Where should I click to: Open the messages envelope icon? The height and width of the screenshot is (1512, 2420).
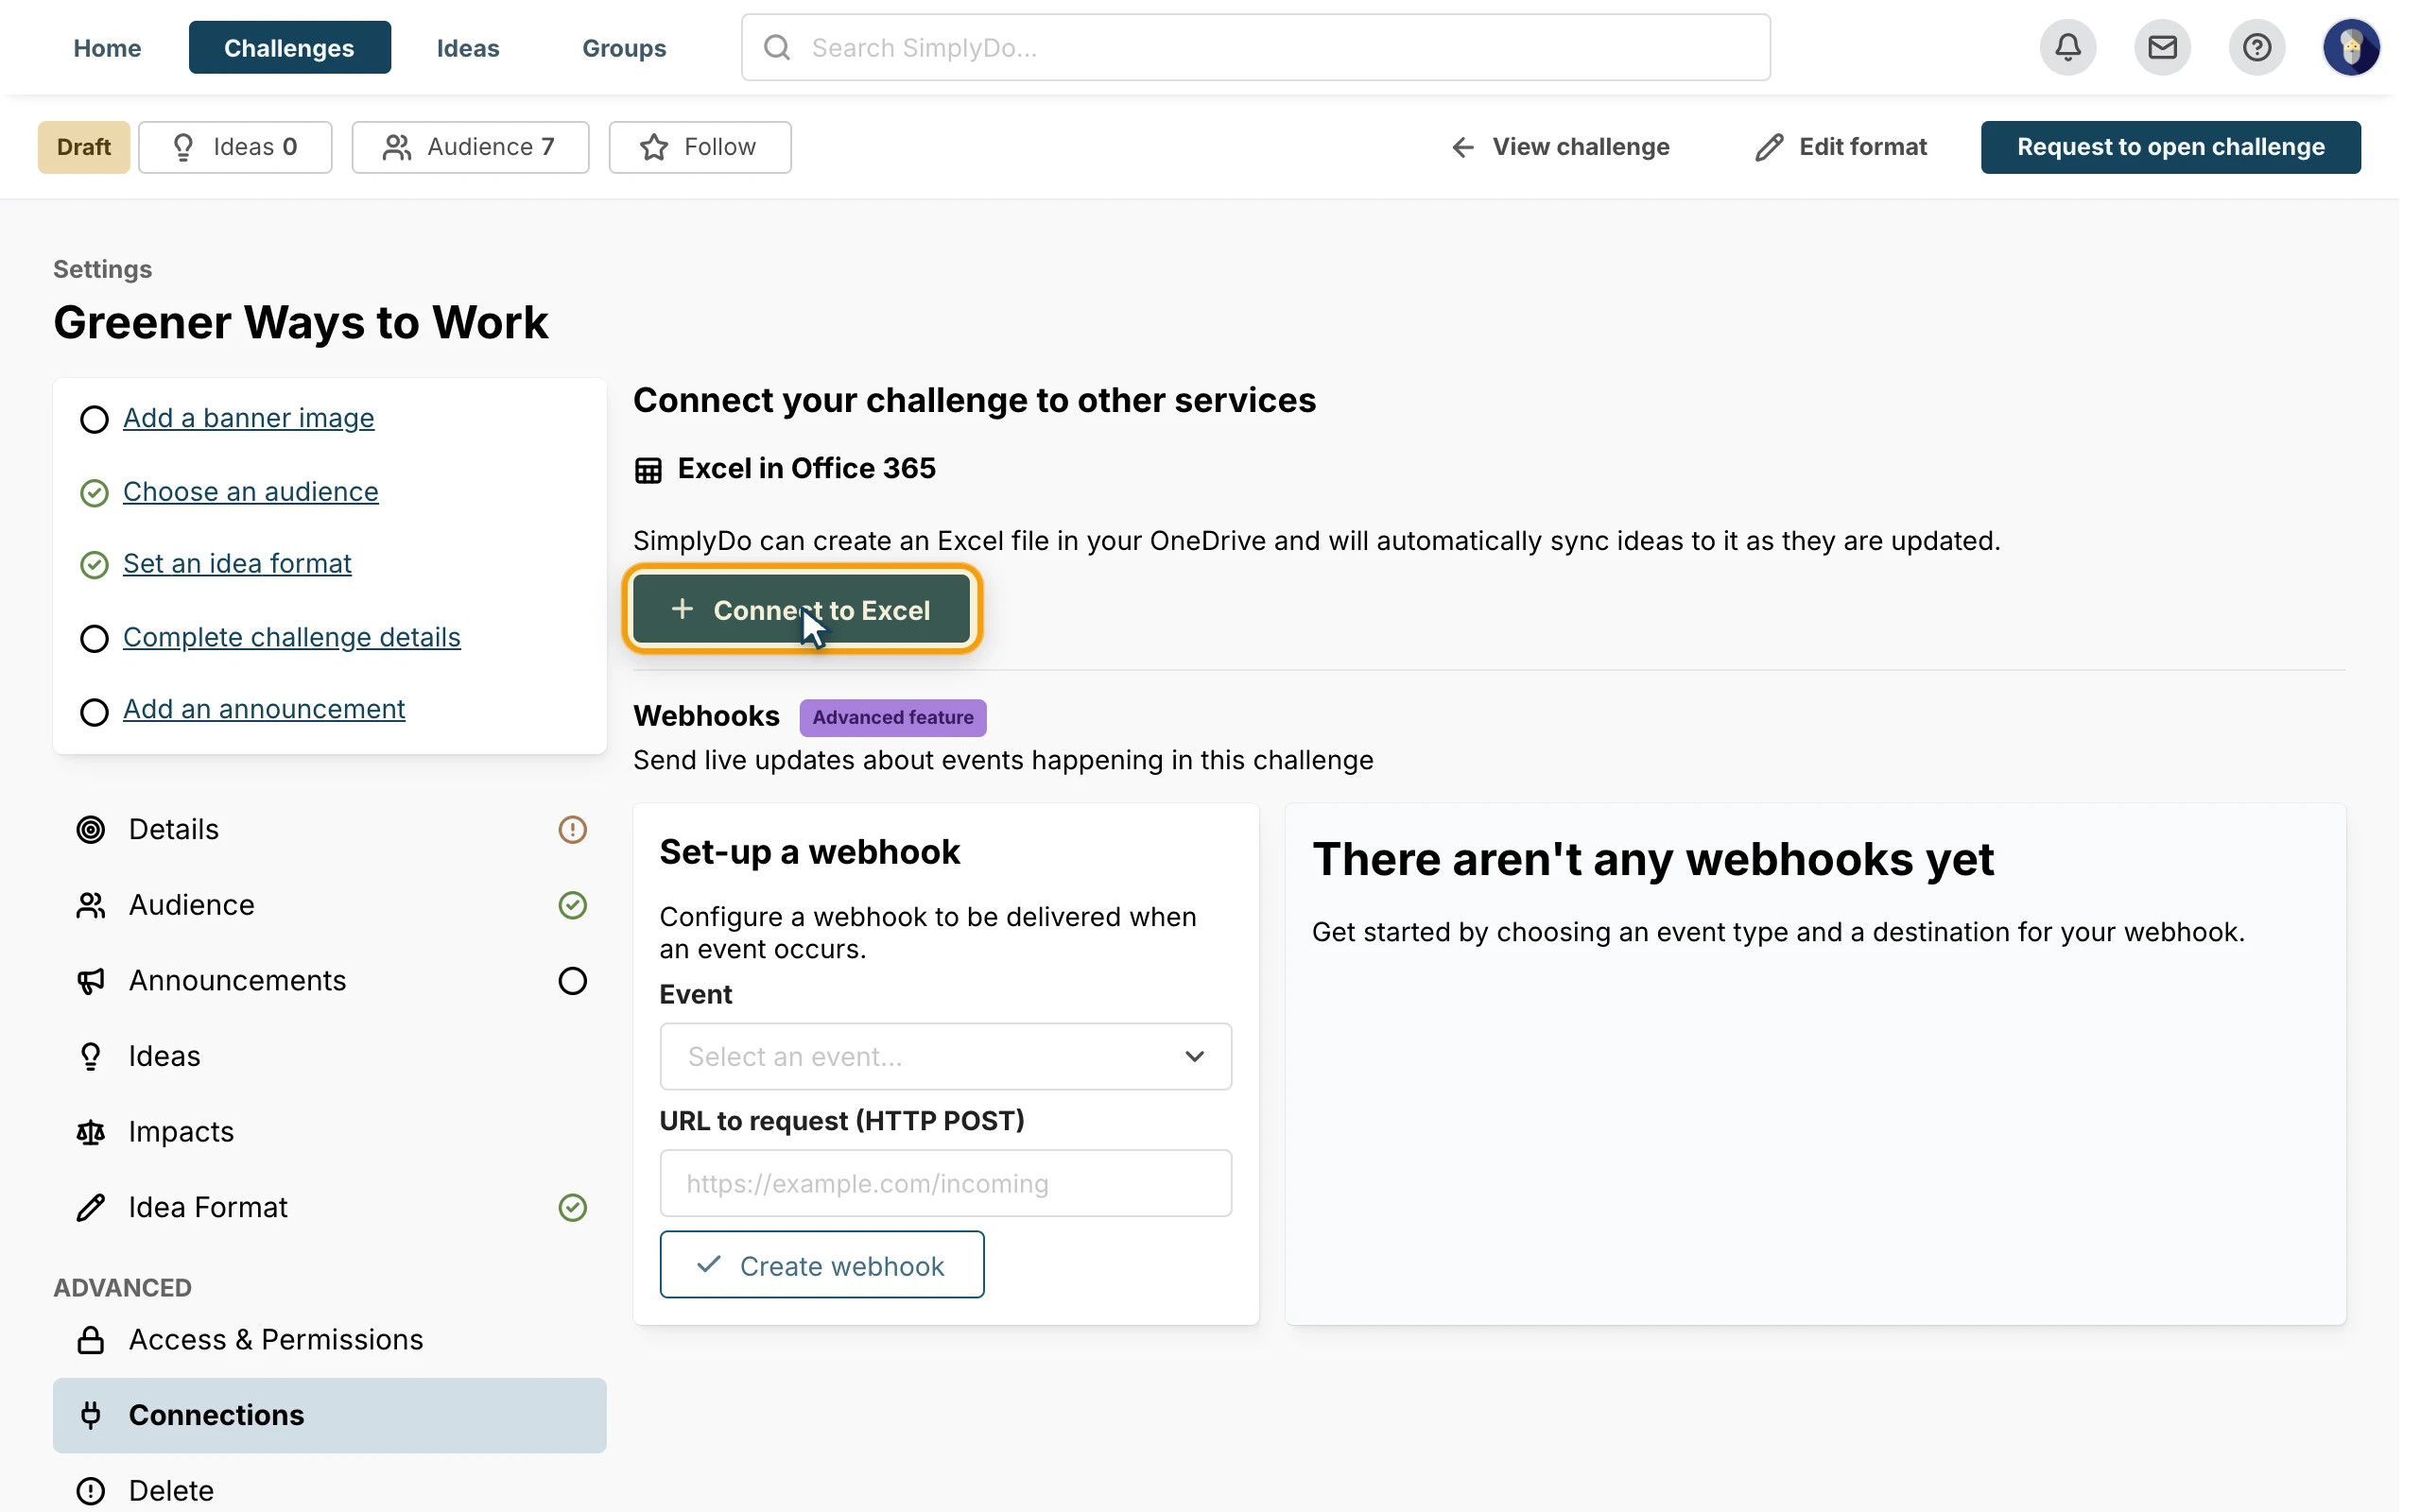coord(2162,47)
